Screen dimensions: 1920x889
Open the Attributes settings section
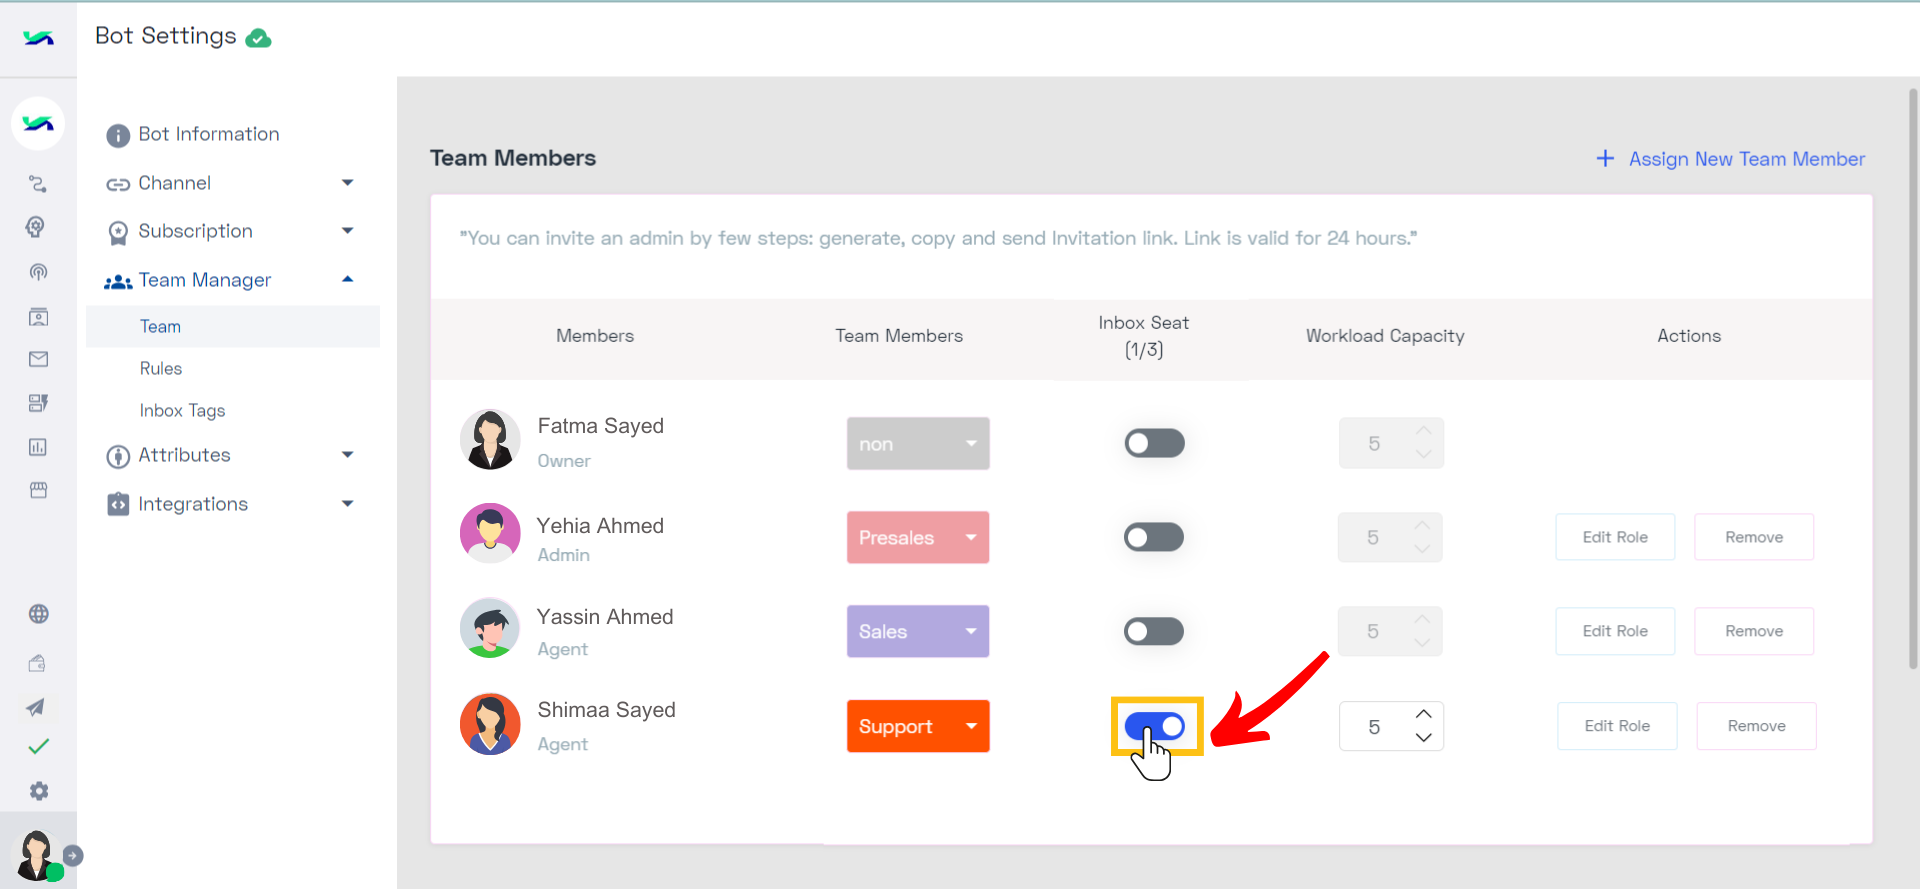pos(184,455)
